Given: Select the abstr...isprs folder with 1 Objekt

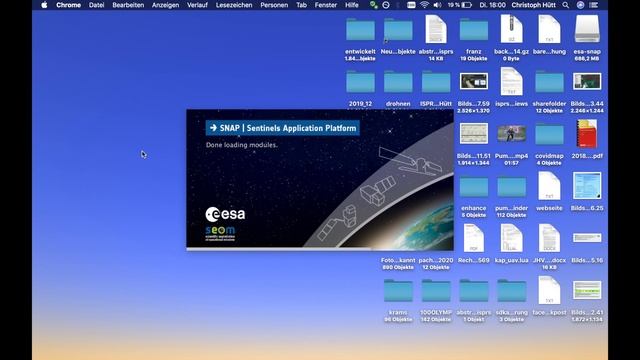Looking at the screenshot, I should 473,290.
